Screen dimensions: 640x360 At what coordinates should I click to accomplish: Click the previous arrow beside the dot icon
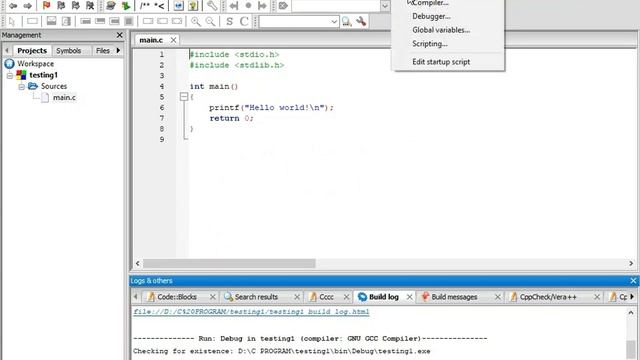(x=233, y=6)
